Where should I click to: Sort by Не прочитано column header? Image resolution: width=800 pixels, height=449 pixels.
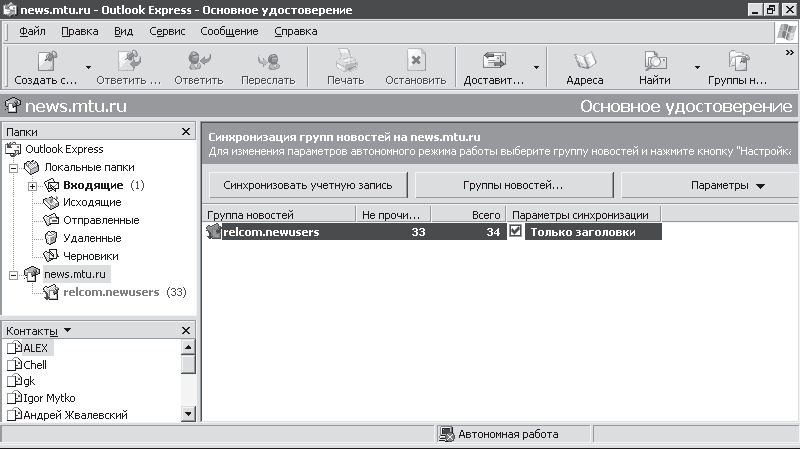[x=393, y=214]
